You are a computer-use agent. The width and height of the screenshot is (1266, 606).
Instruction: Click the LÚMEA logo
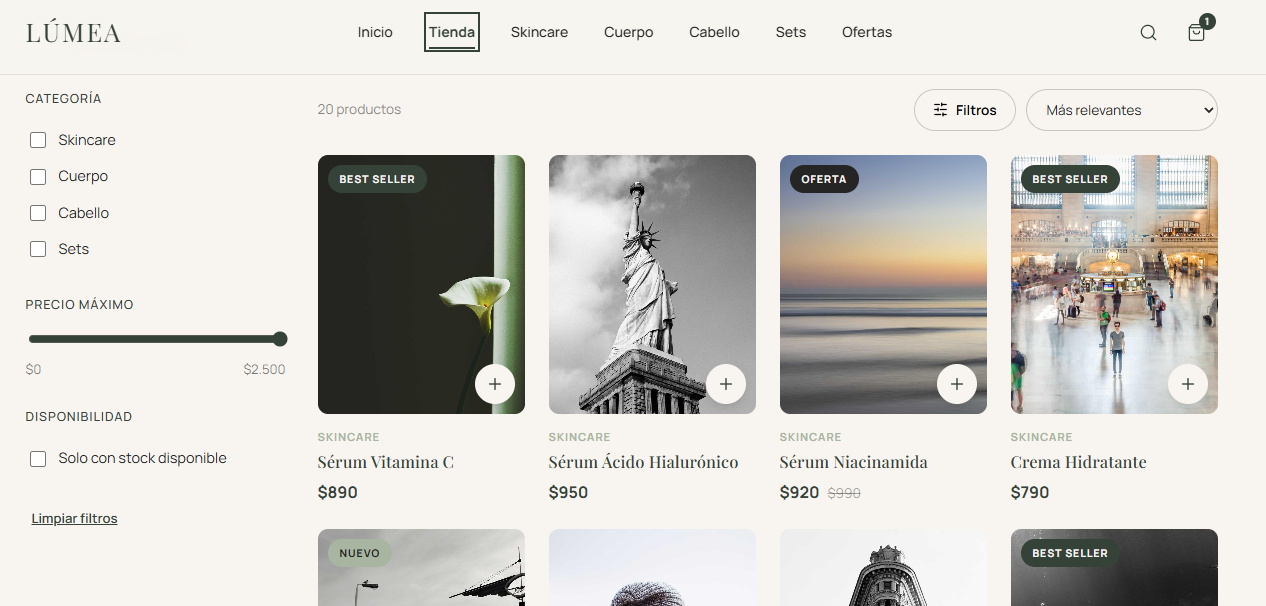[x=73, y=33]
